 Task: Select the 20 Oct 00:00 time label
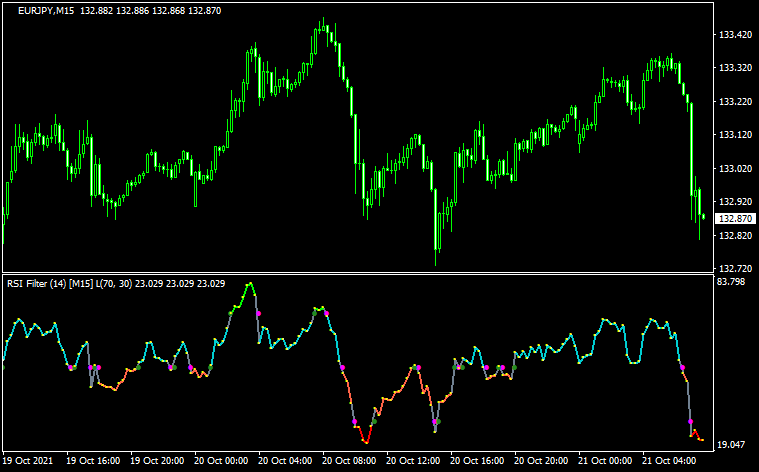[x=222, y=461]
